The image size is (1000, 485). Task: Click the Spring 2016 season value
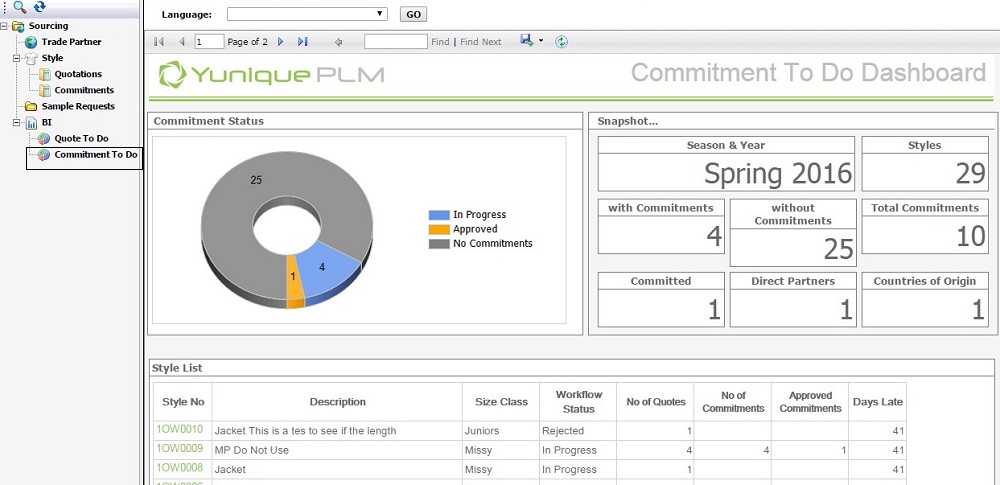tap(777, 173)
